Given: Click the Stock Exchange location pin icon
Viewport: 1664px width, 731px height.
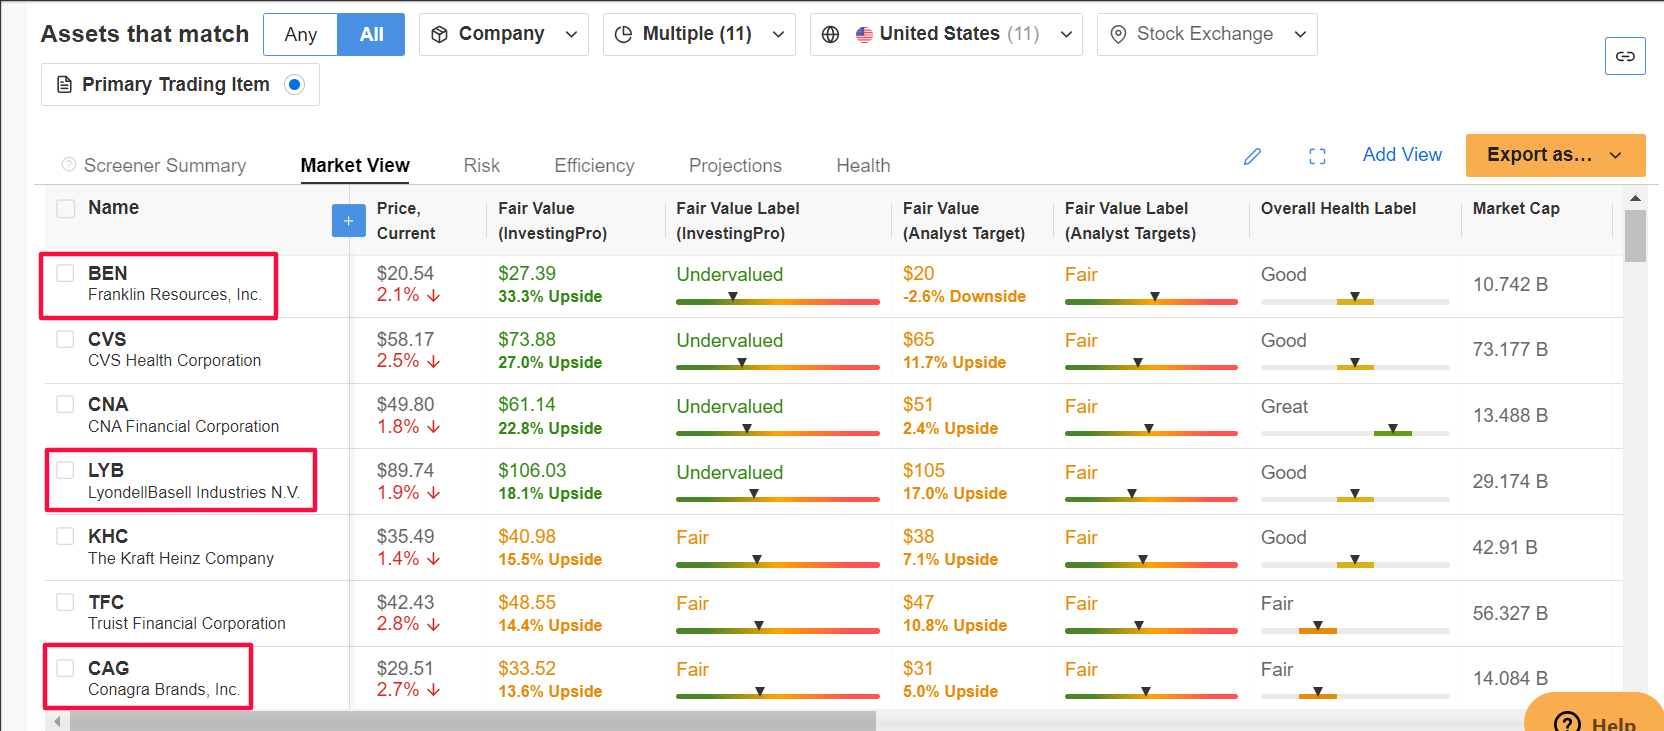Looking at the screenshot, I should (x=1118, y=34).
